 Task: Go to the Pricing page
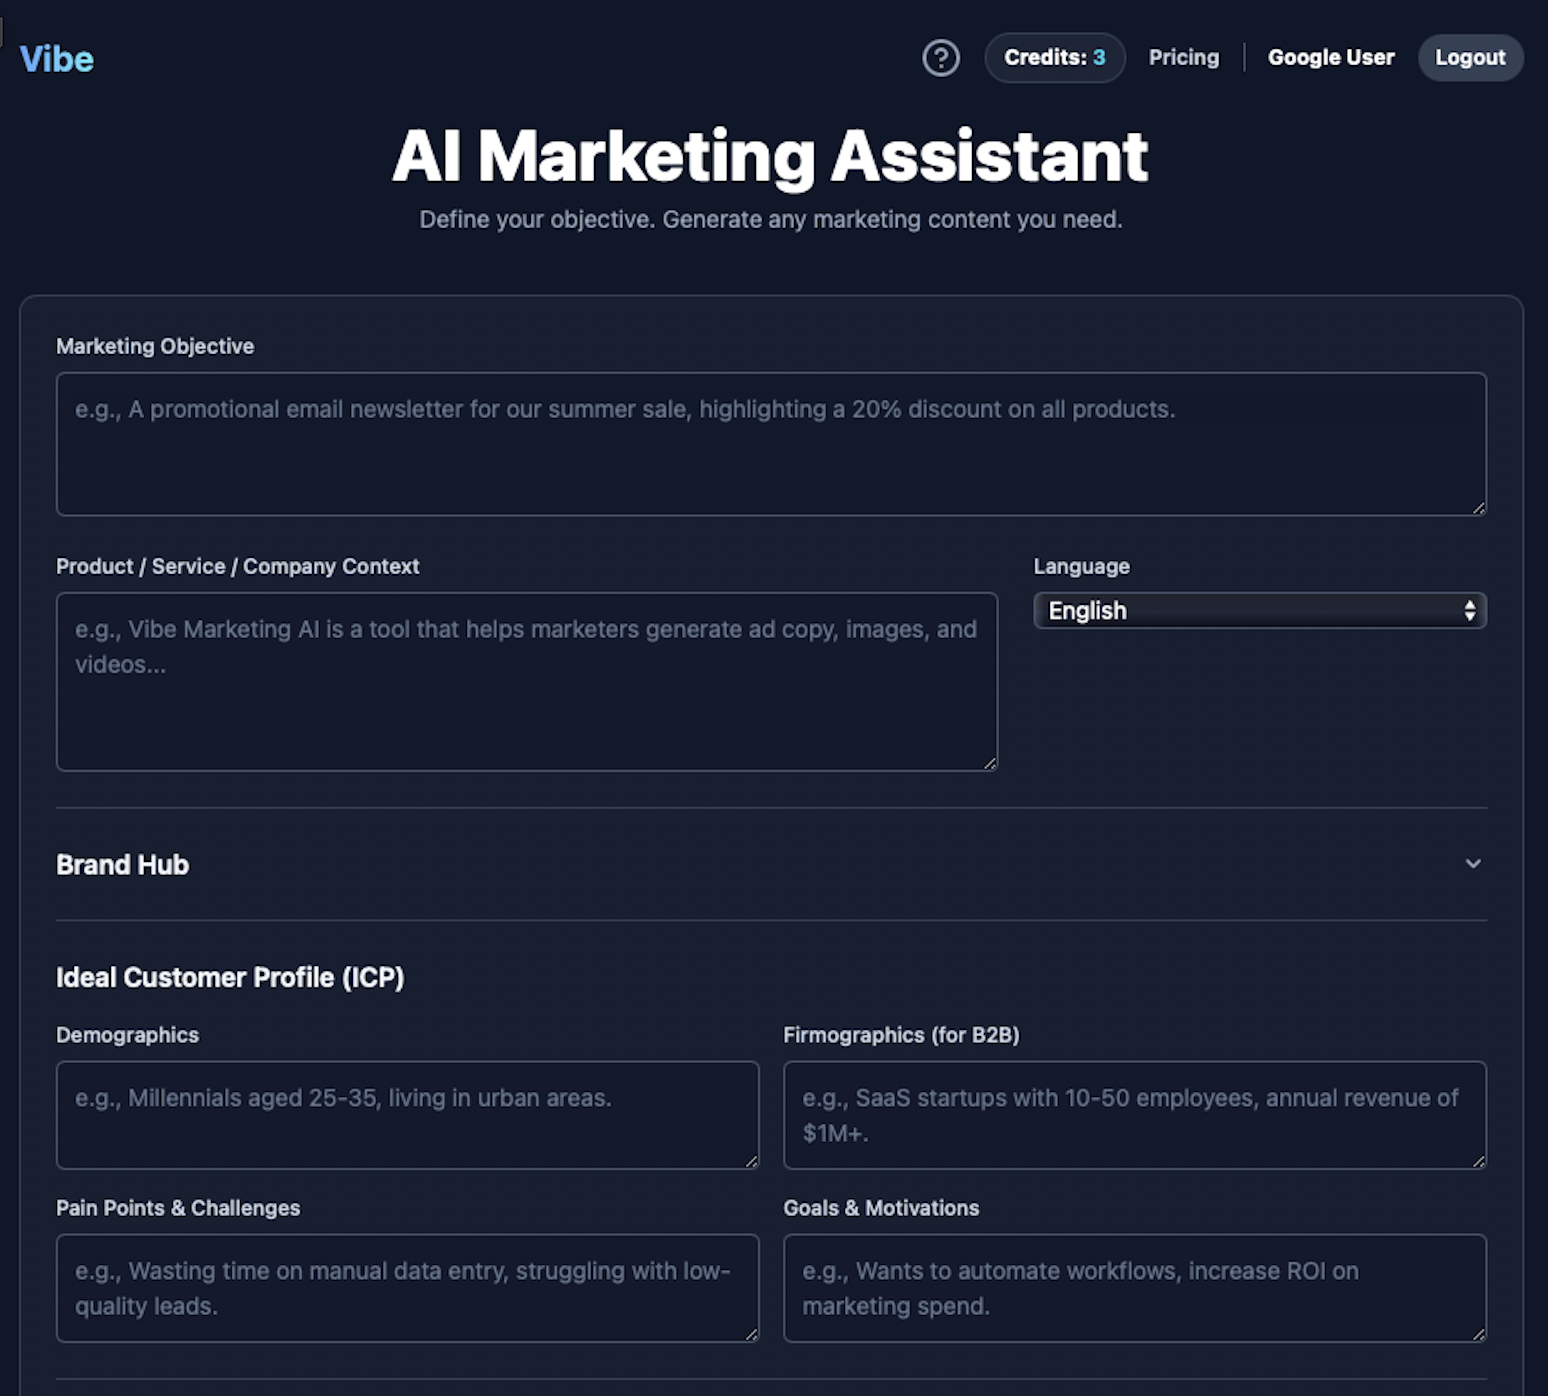1184,58
